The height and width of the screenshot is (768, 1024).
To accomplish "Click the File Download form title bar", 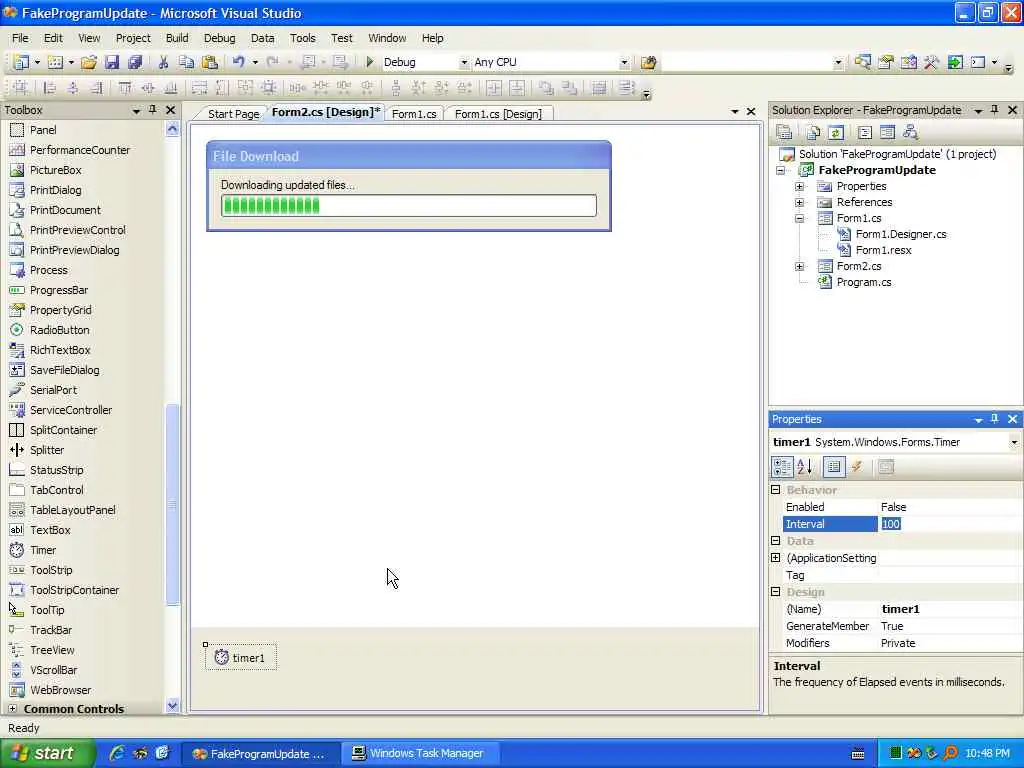I will pyautogui.click(x=409, y=156).
